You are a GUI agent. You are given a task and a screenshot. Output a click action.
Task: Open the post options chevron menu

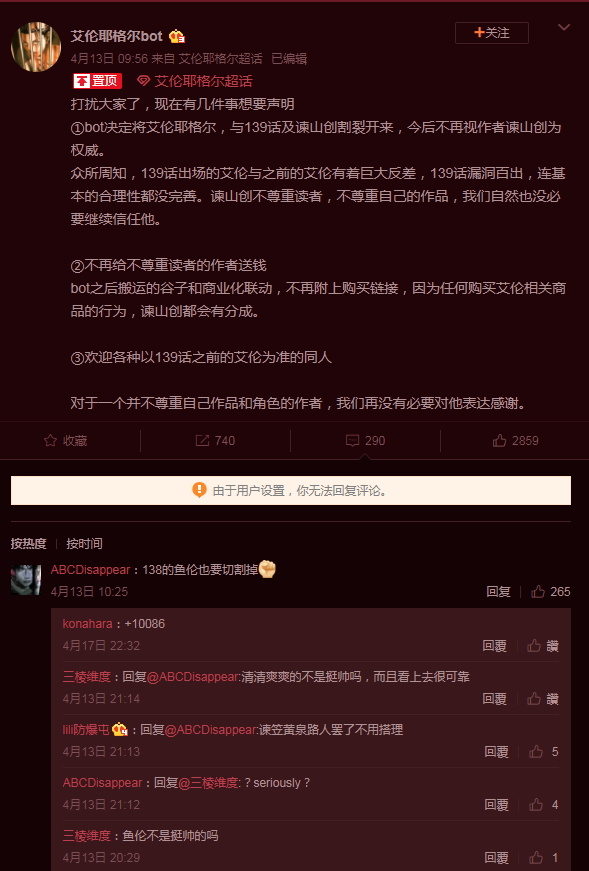pos(564,28)
